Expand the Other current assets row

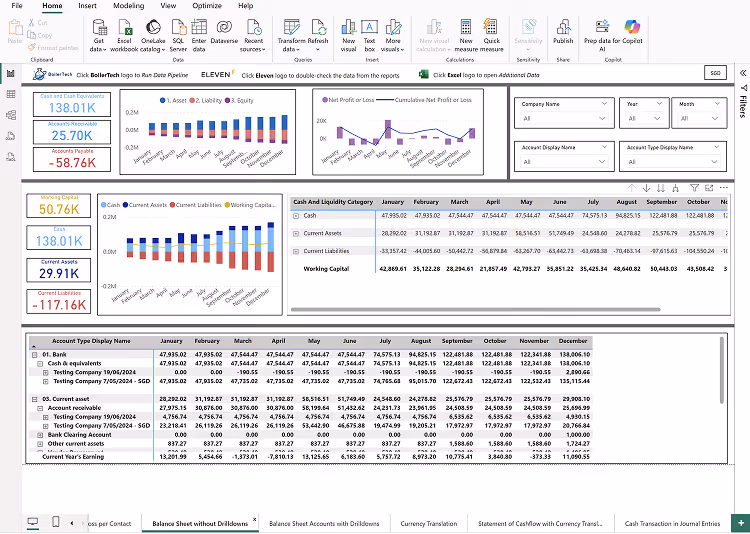pyautogui.click(x=40, y=444)
